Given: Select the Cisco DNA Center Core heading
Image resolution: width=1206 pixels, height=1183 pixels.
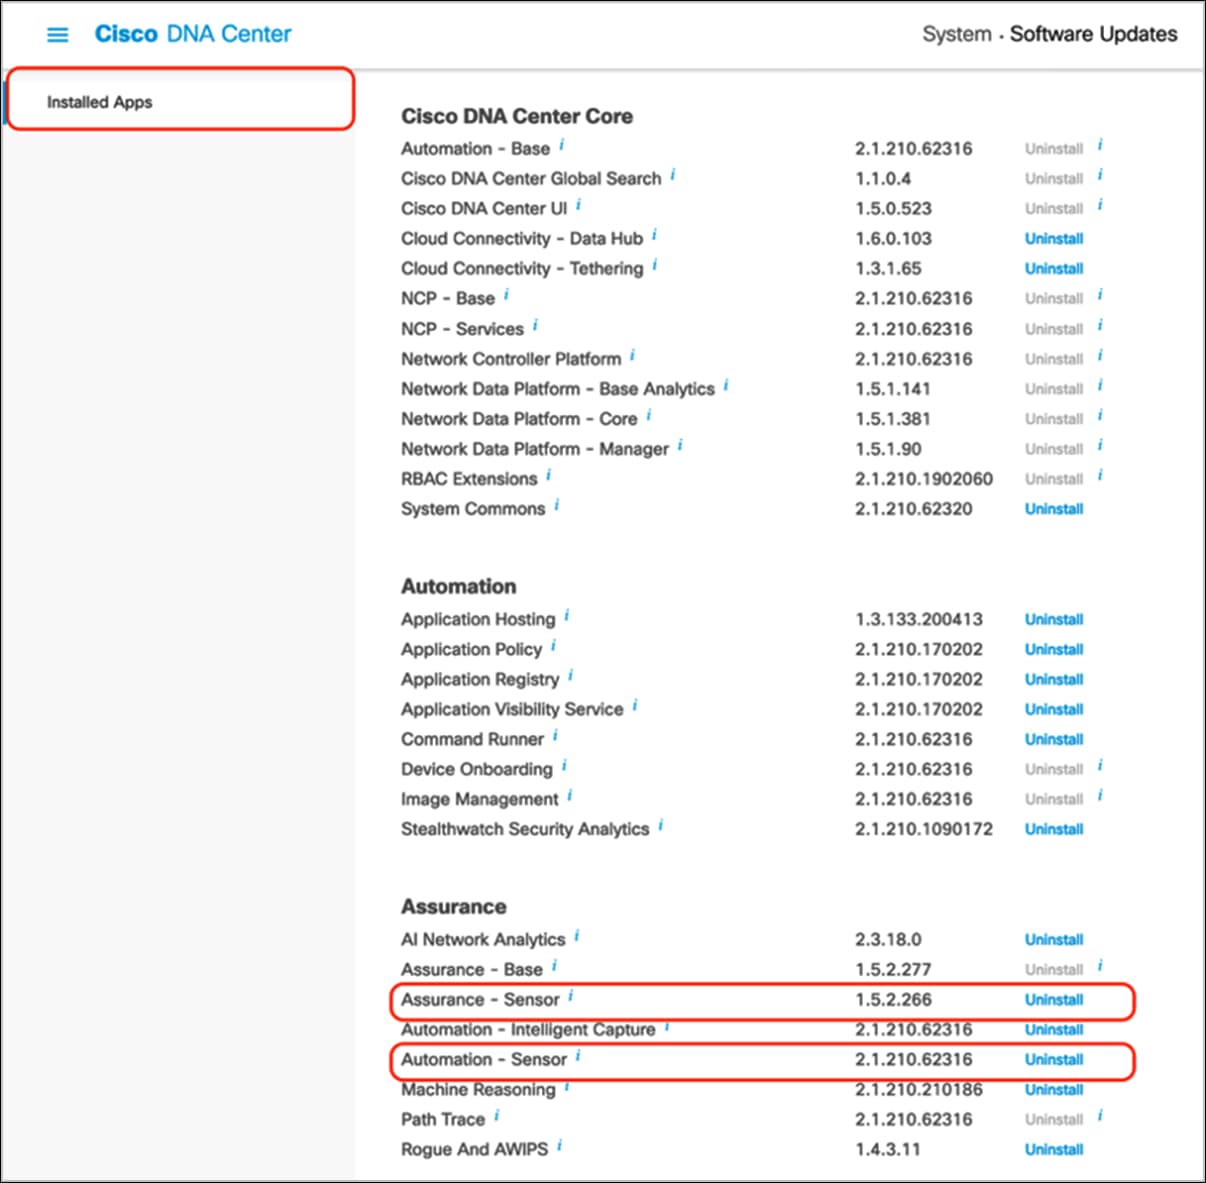Looking at the screenshot, I should click(517, 116).
